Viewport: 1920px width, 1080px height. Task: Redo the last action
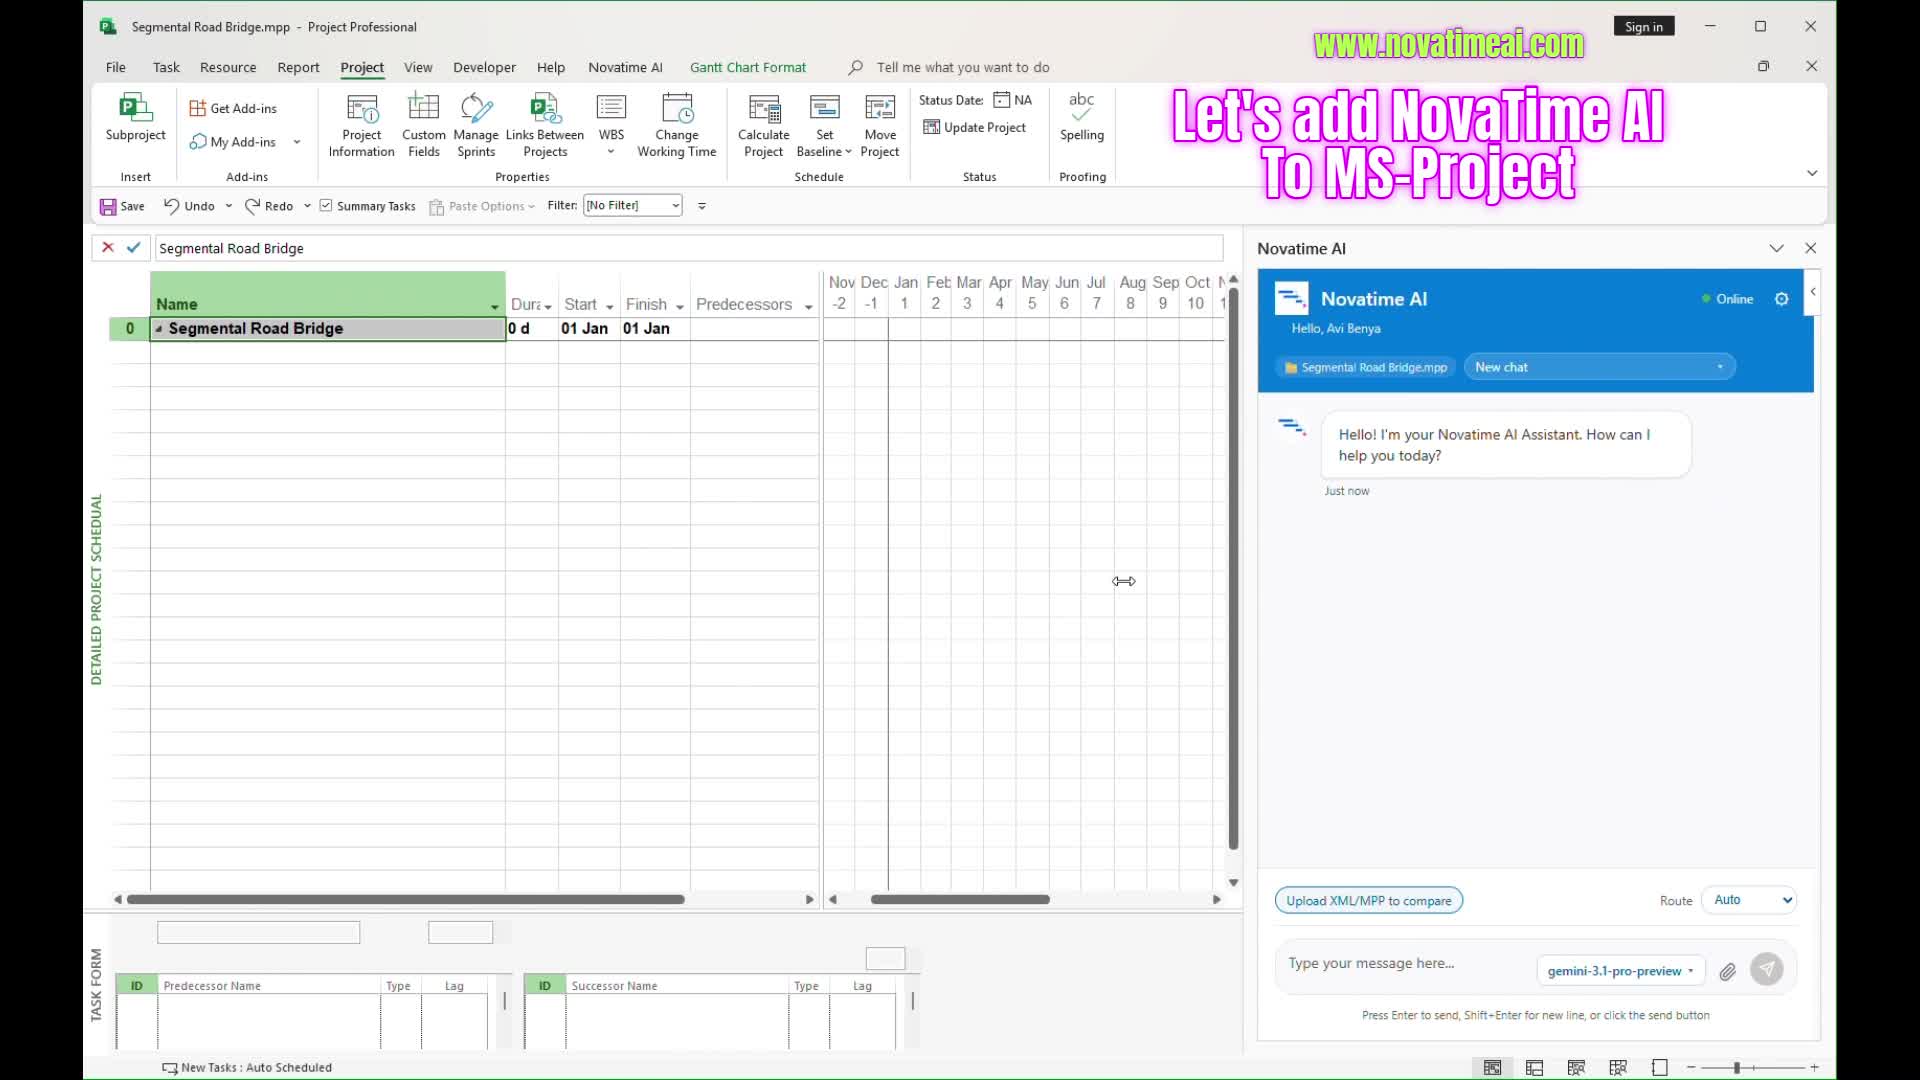pyautogui.click(x=269, y=206)
